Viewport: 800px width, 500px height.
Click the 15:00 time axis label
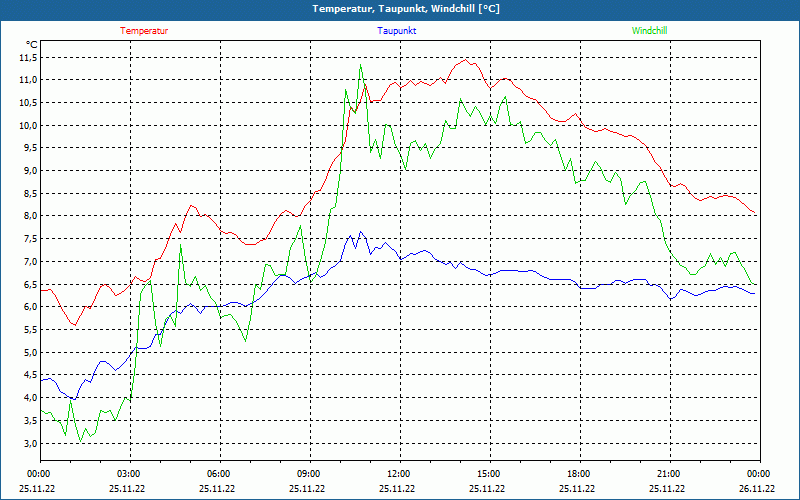pos(490,474)
